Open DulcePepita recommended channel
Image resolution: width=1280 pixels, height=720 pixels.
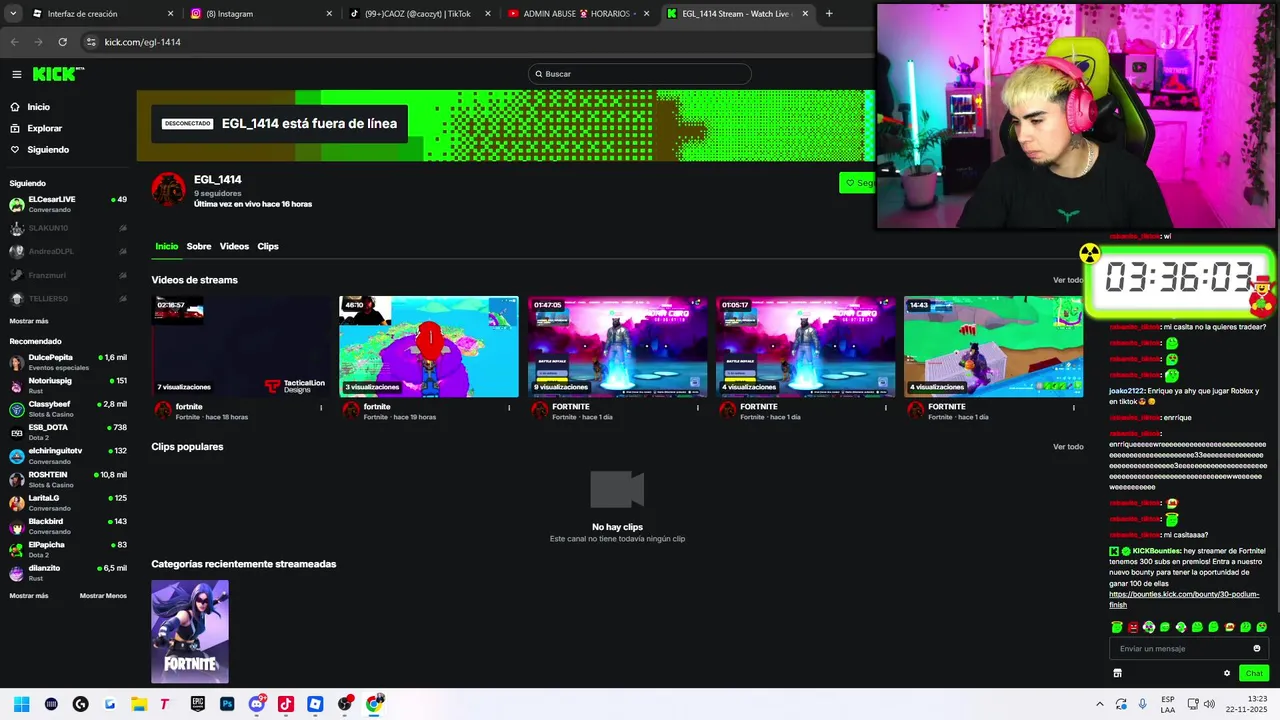pyautogui.click(x=68, y=362)
